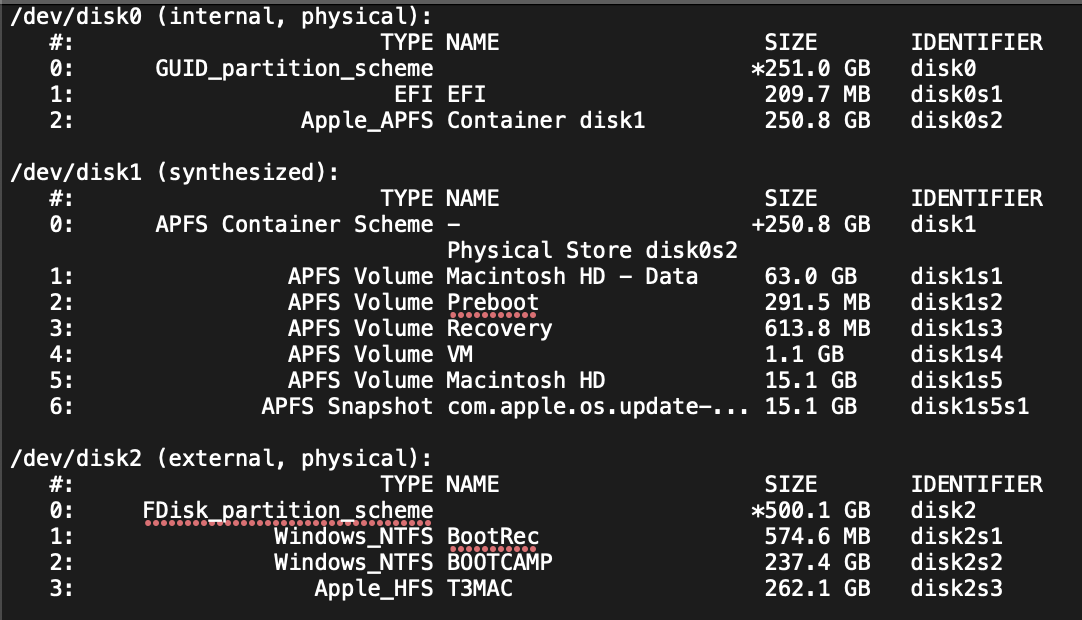Select the "574.6 MB" size value
1082x620 pixels.
[x=817, y=536]
